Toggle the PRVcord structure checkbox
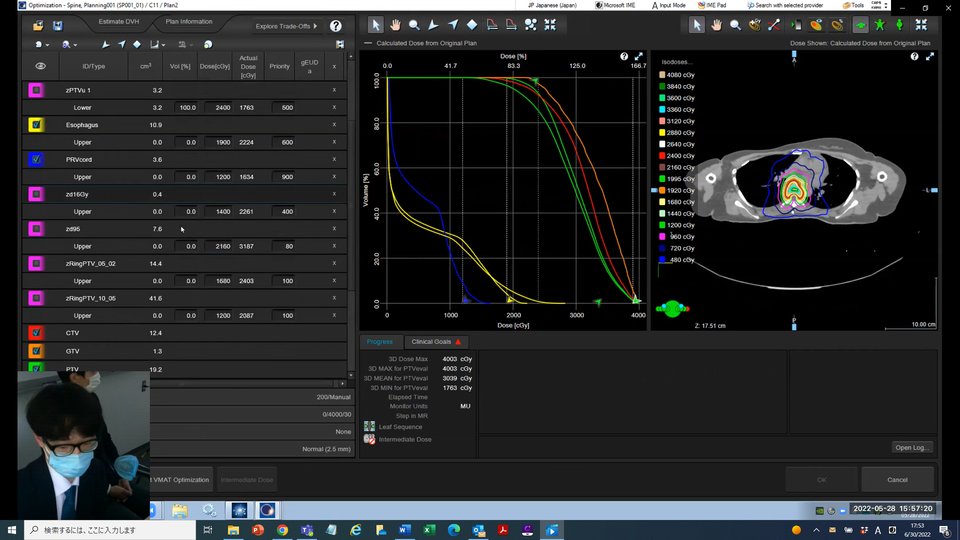Viewport: 960px width, 540px height. click(36, 160)
